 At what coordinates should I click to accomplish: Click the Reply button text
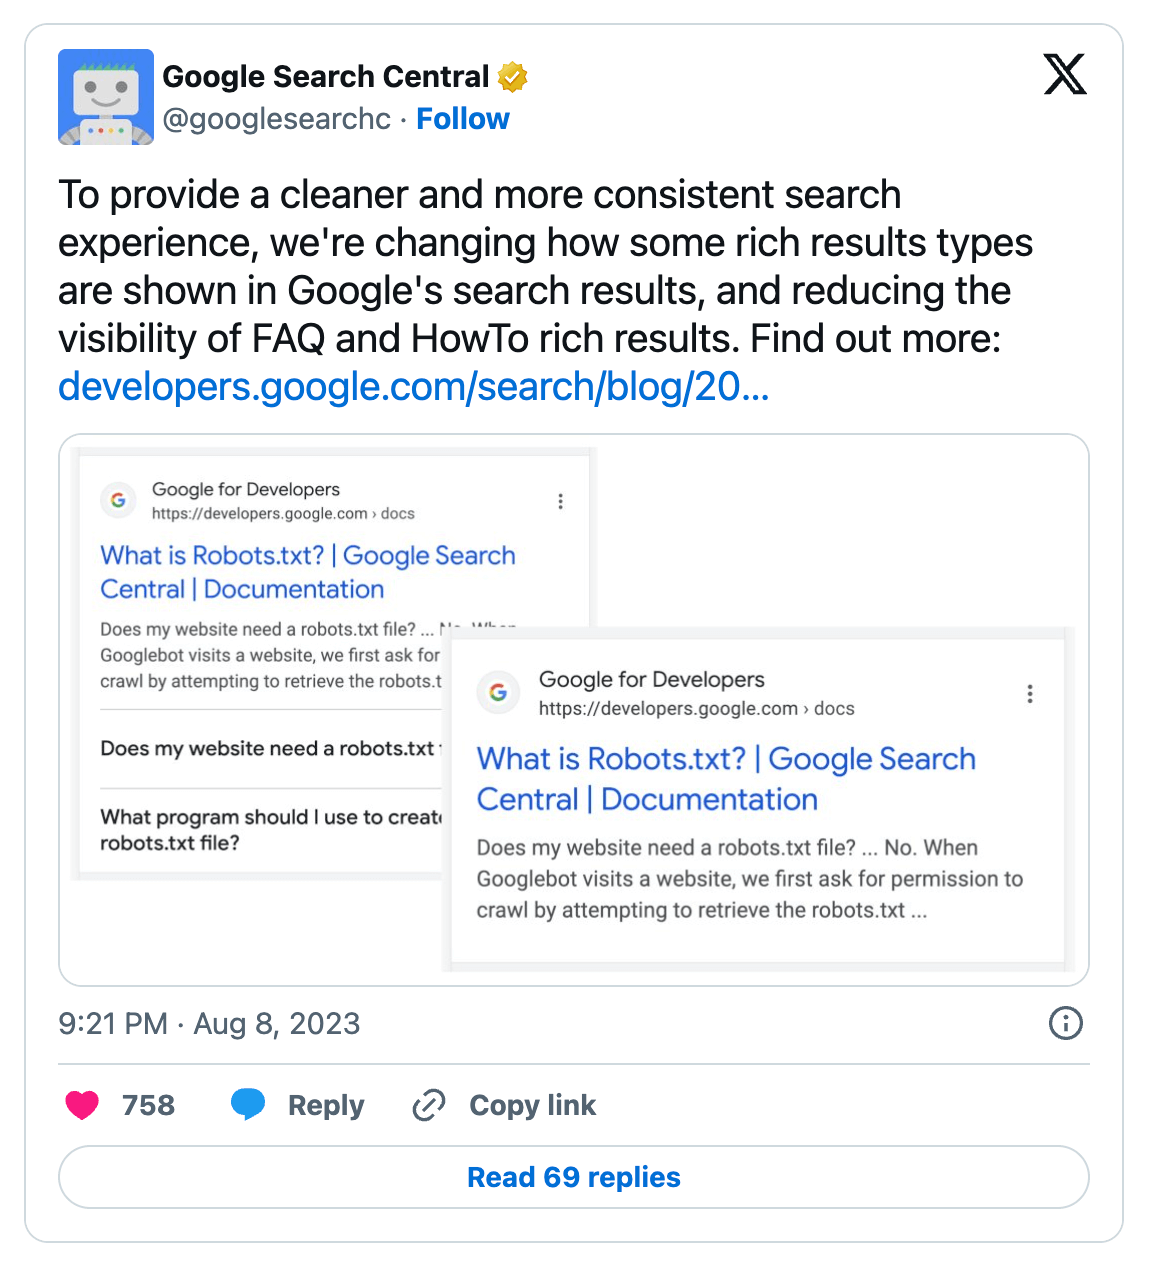click(326, 1105)
